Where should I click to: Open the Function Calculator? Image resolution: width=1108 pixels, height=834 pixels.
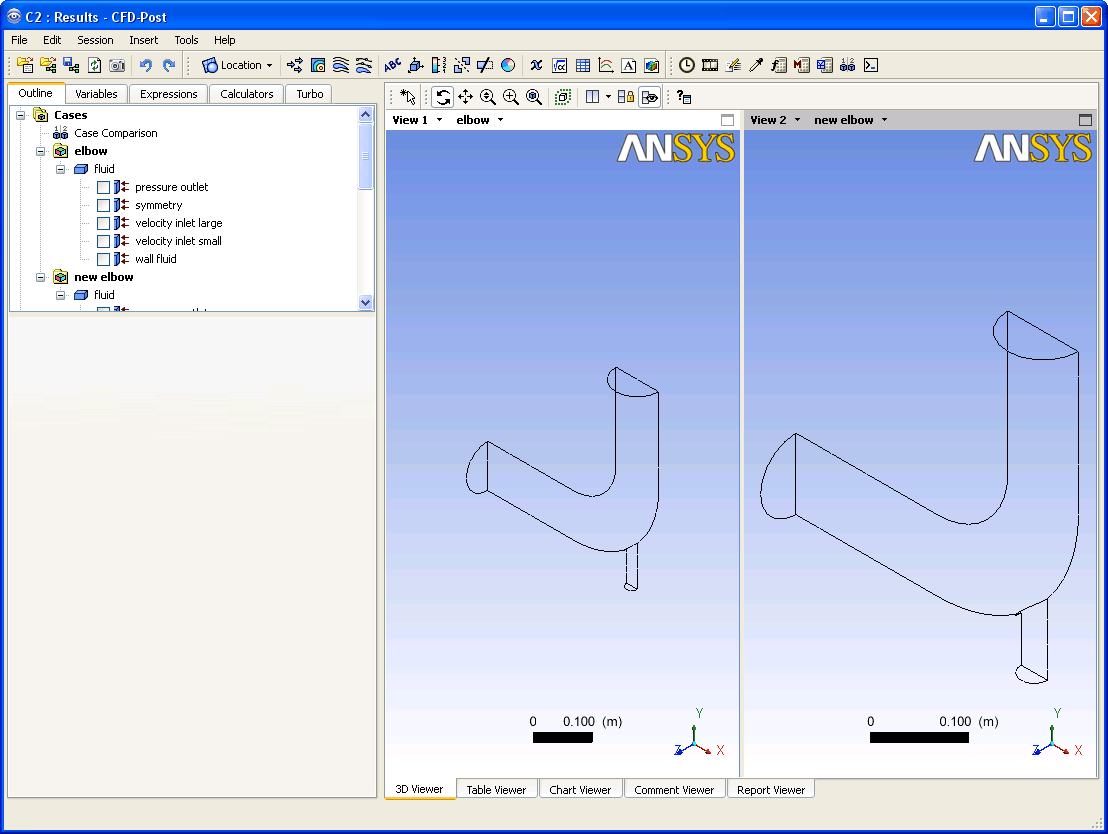click(779, 65)
